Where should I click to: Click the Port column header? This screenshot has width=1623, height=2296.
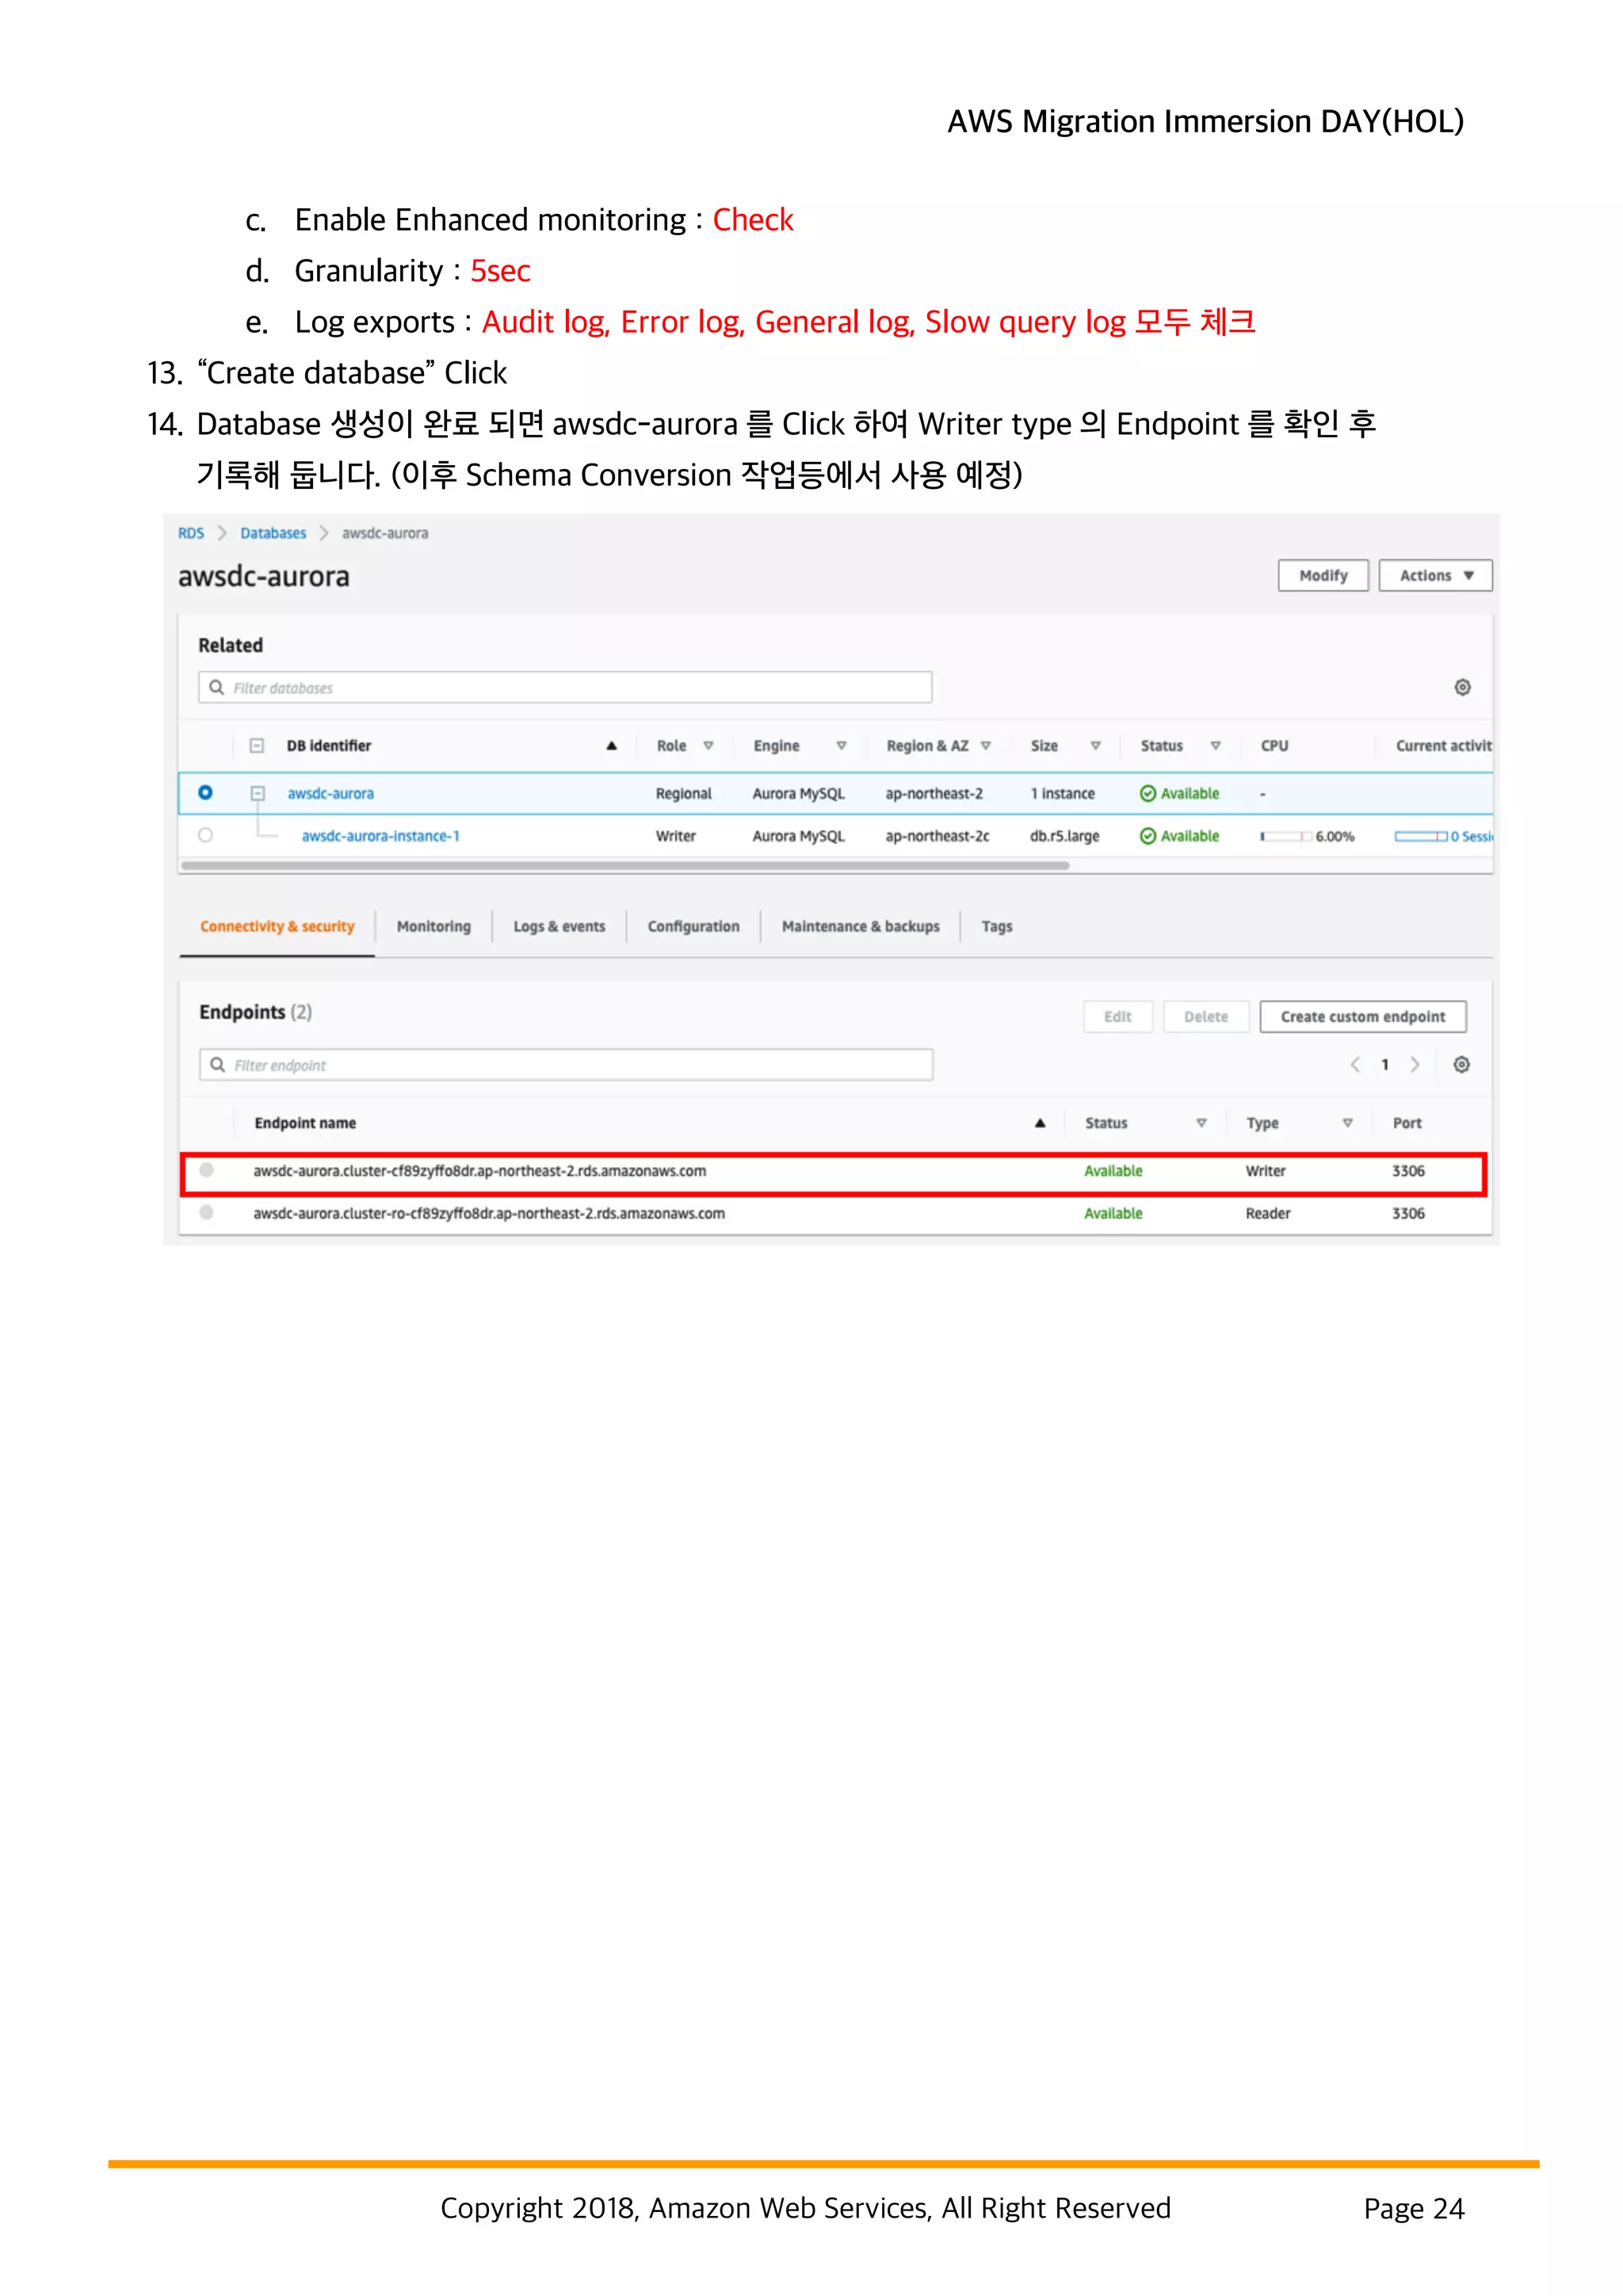coord(1406,1123)
